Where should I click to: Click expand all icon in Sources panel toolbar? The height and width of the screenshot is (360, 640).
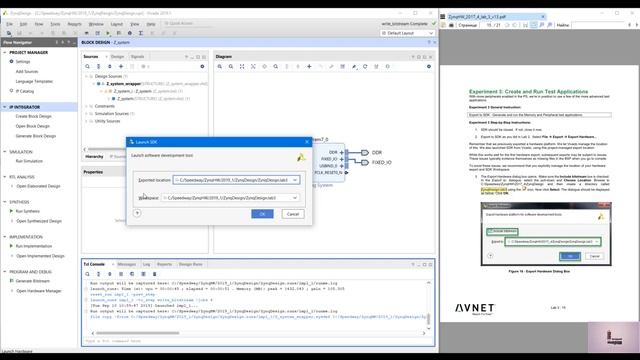[x=109, y=66]
